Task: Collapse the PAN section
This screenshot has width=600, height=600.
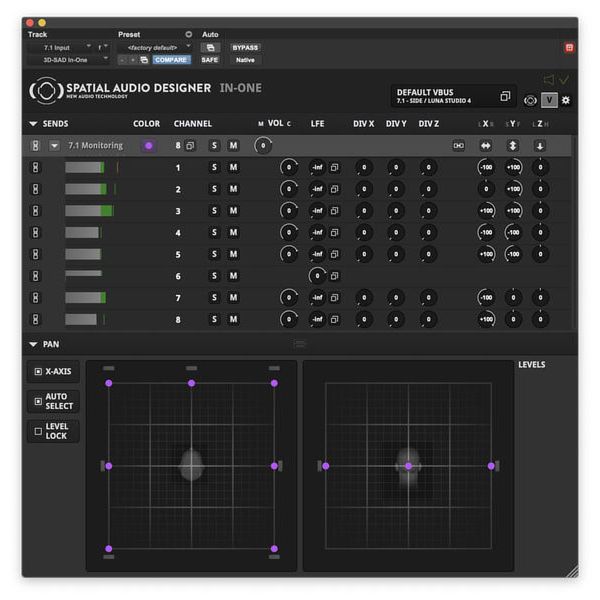Action: (33, 344)
